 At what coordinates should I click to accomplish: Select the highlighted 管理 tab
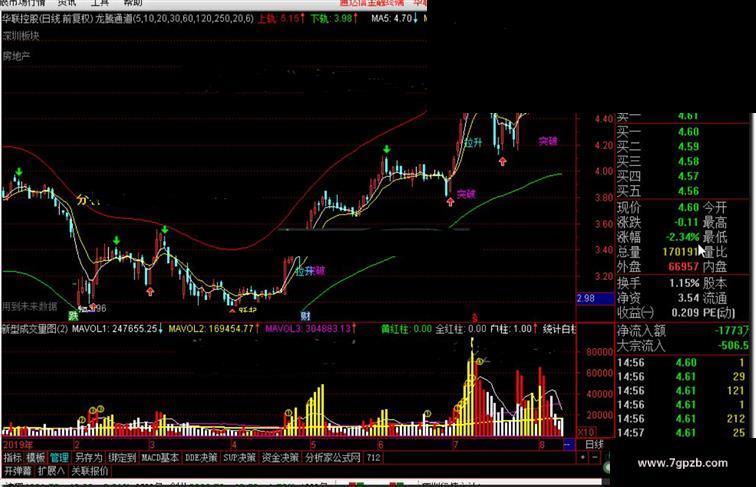coord(59,458)
